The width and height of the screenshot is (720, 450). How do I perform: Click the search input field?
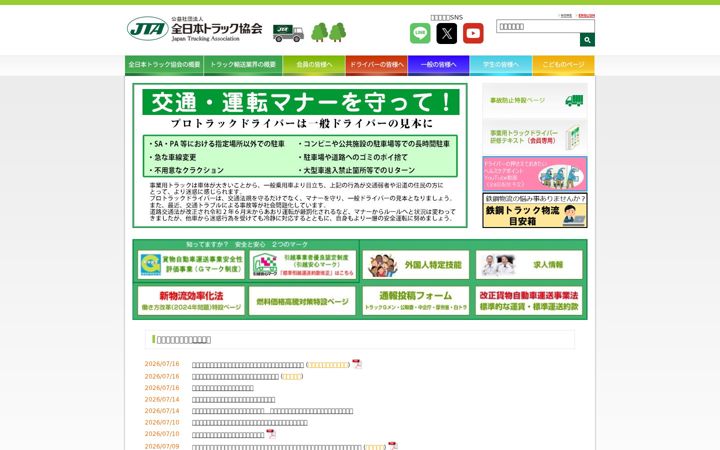point(545,26)
